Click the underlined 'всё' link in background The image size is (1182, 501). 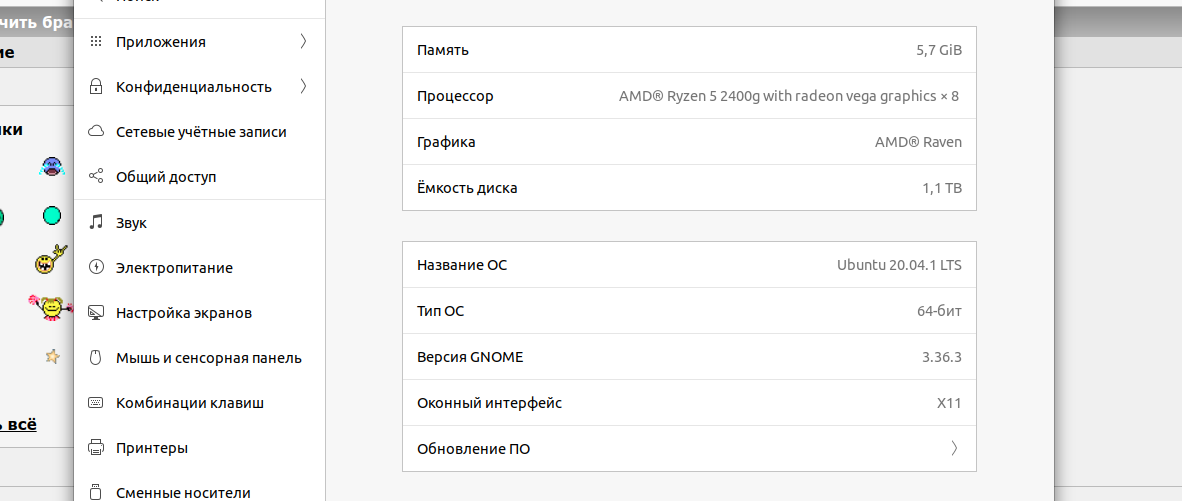[x=18, y=424]
